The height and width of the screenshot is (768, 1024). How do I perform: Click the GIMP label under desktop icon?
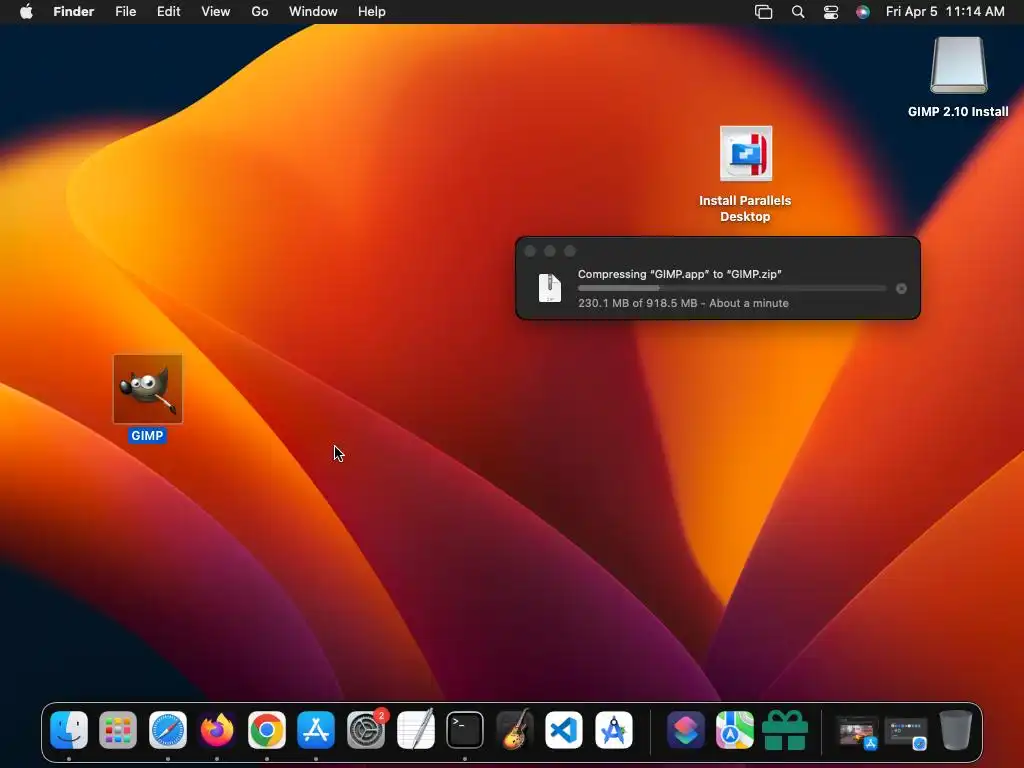[147, 436]
